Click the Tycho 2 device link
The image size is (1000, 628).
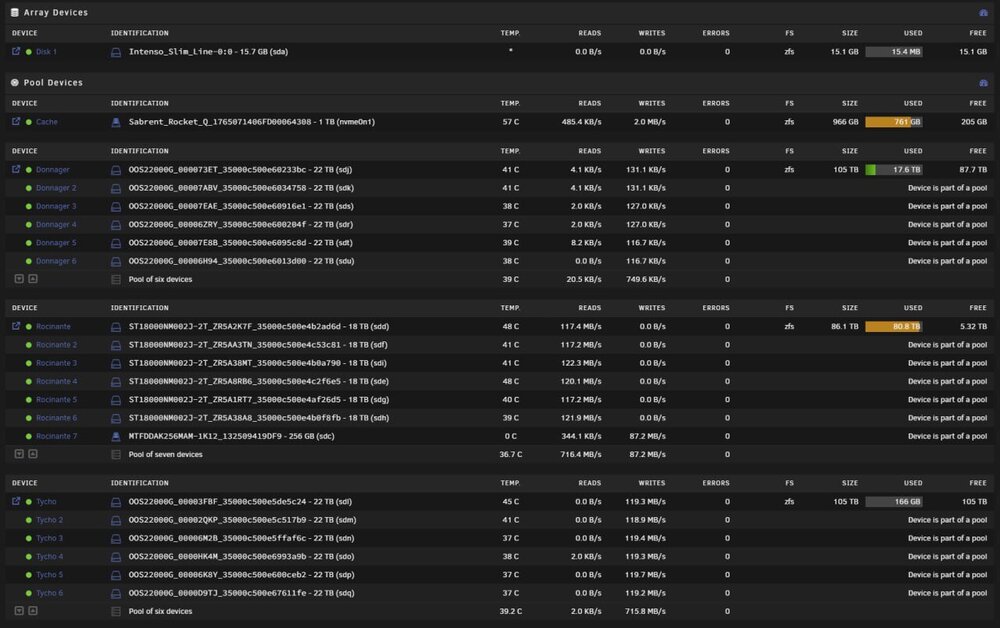click(x=49, y=520)
